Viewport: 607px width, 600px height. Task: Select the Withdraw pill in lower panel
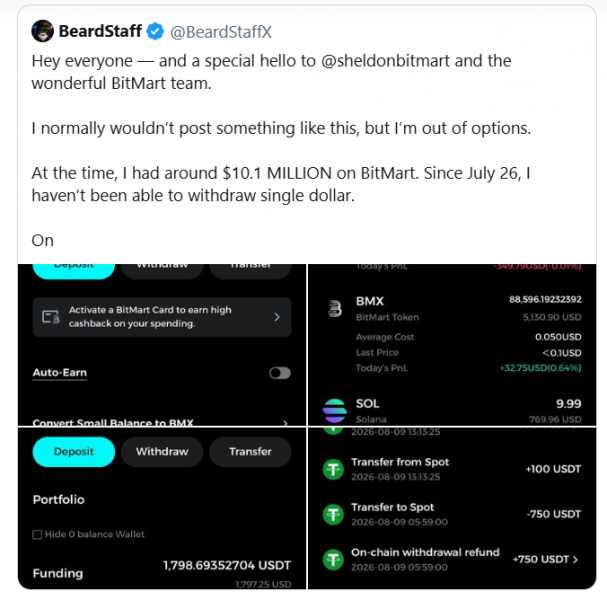(162, 452)
